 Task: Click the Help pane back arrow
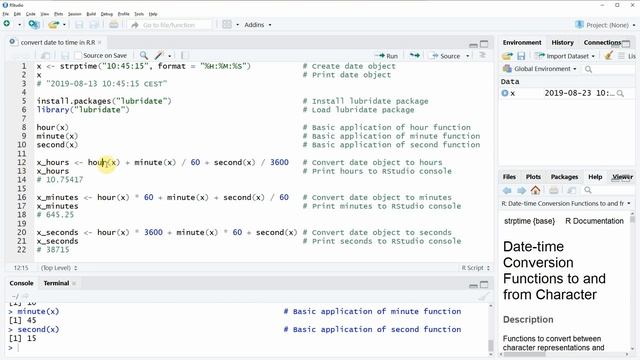[507, 190]
